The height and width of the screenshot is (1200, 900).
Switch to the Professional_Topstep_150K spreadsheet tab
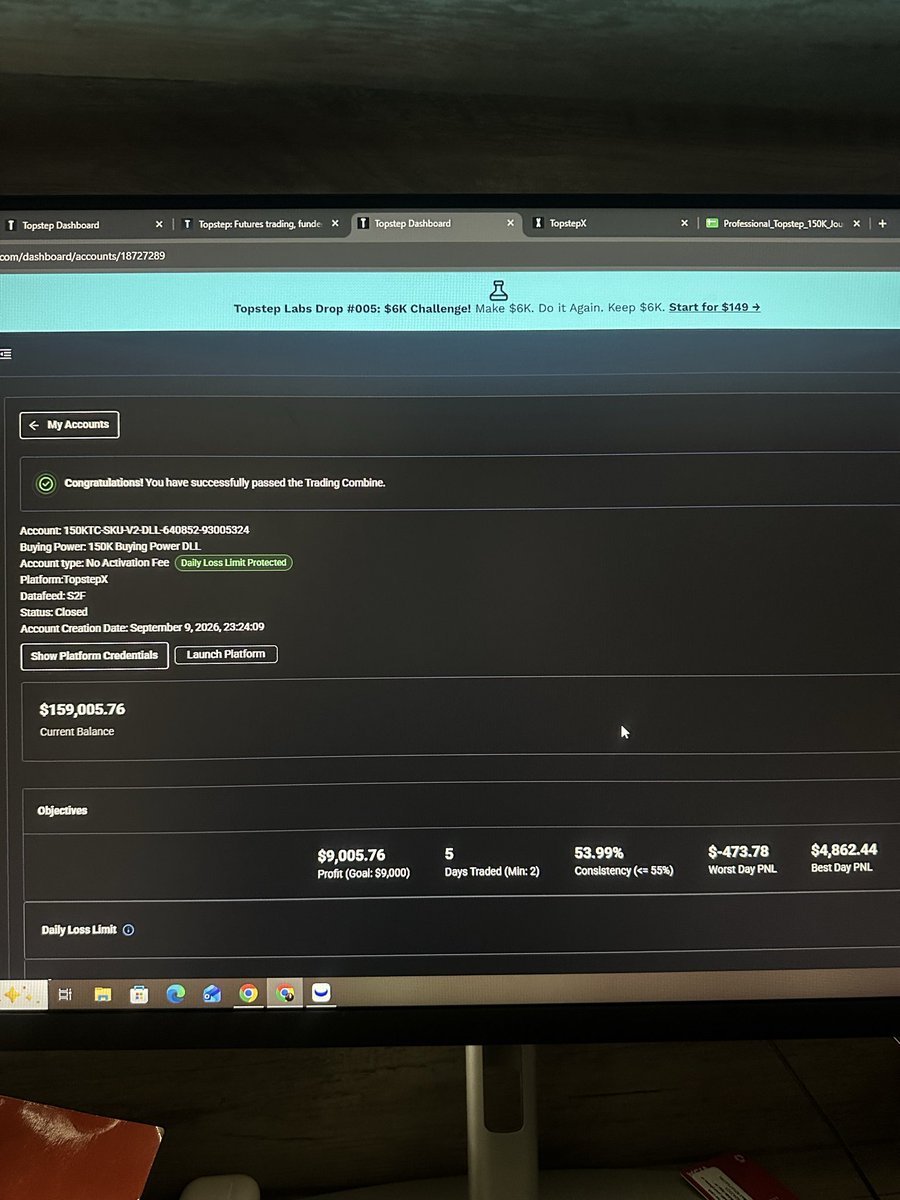click(x=784, y=225)
